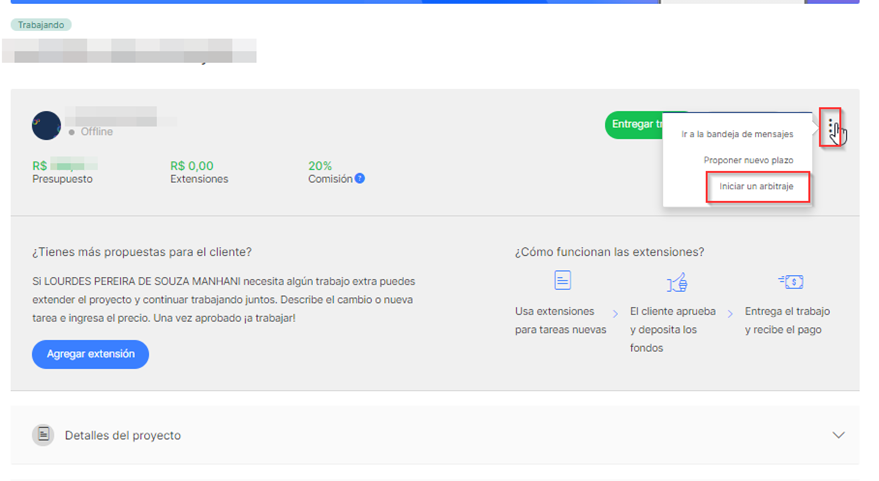The width and height of the screenshot is (879, 481).
Task: Click the "Detalles del proyecto" section title
Action: tap(122, 436)
